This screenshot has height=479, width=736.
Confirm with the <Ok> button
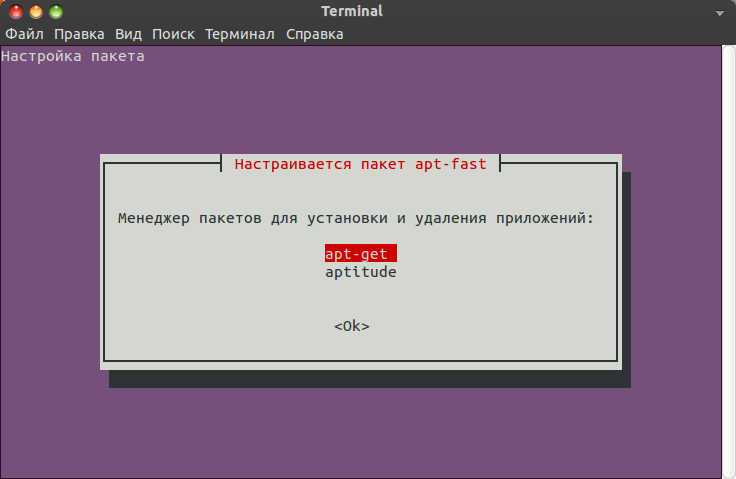coord(352,326)
